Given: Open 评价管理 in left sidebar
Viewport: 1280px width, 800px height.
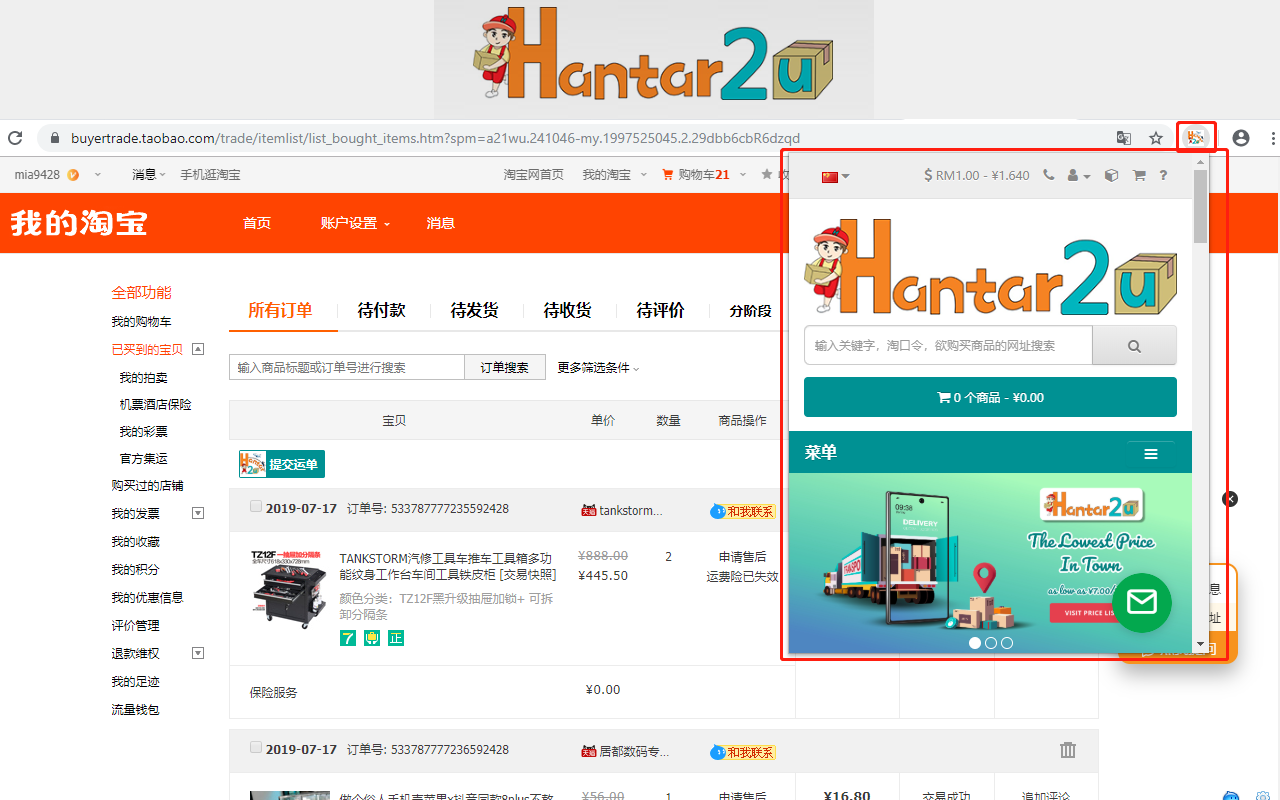Looking at the screenshot, I should (135, 625).
